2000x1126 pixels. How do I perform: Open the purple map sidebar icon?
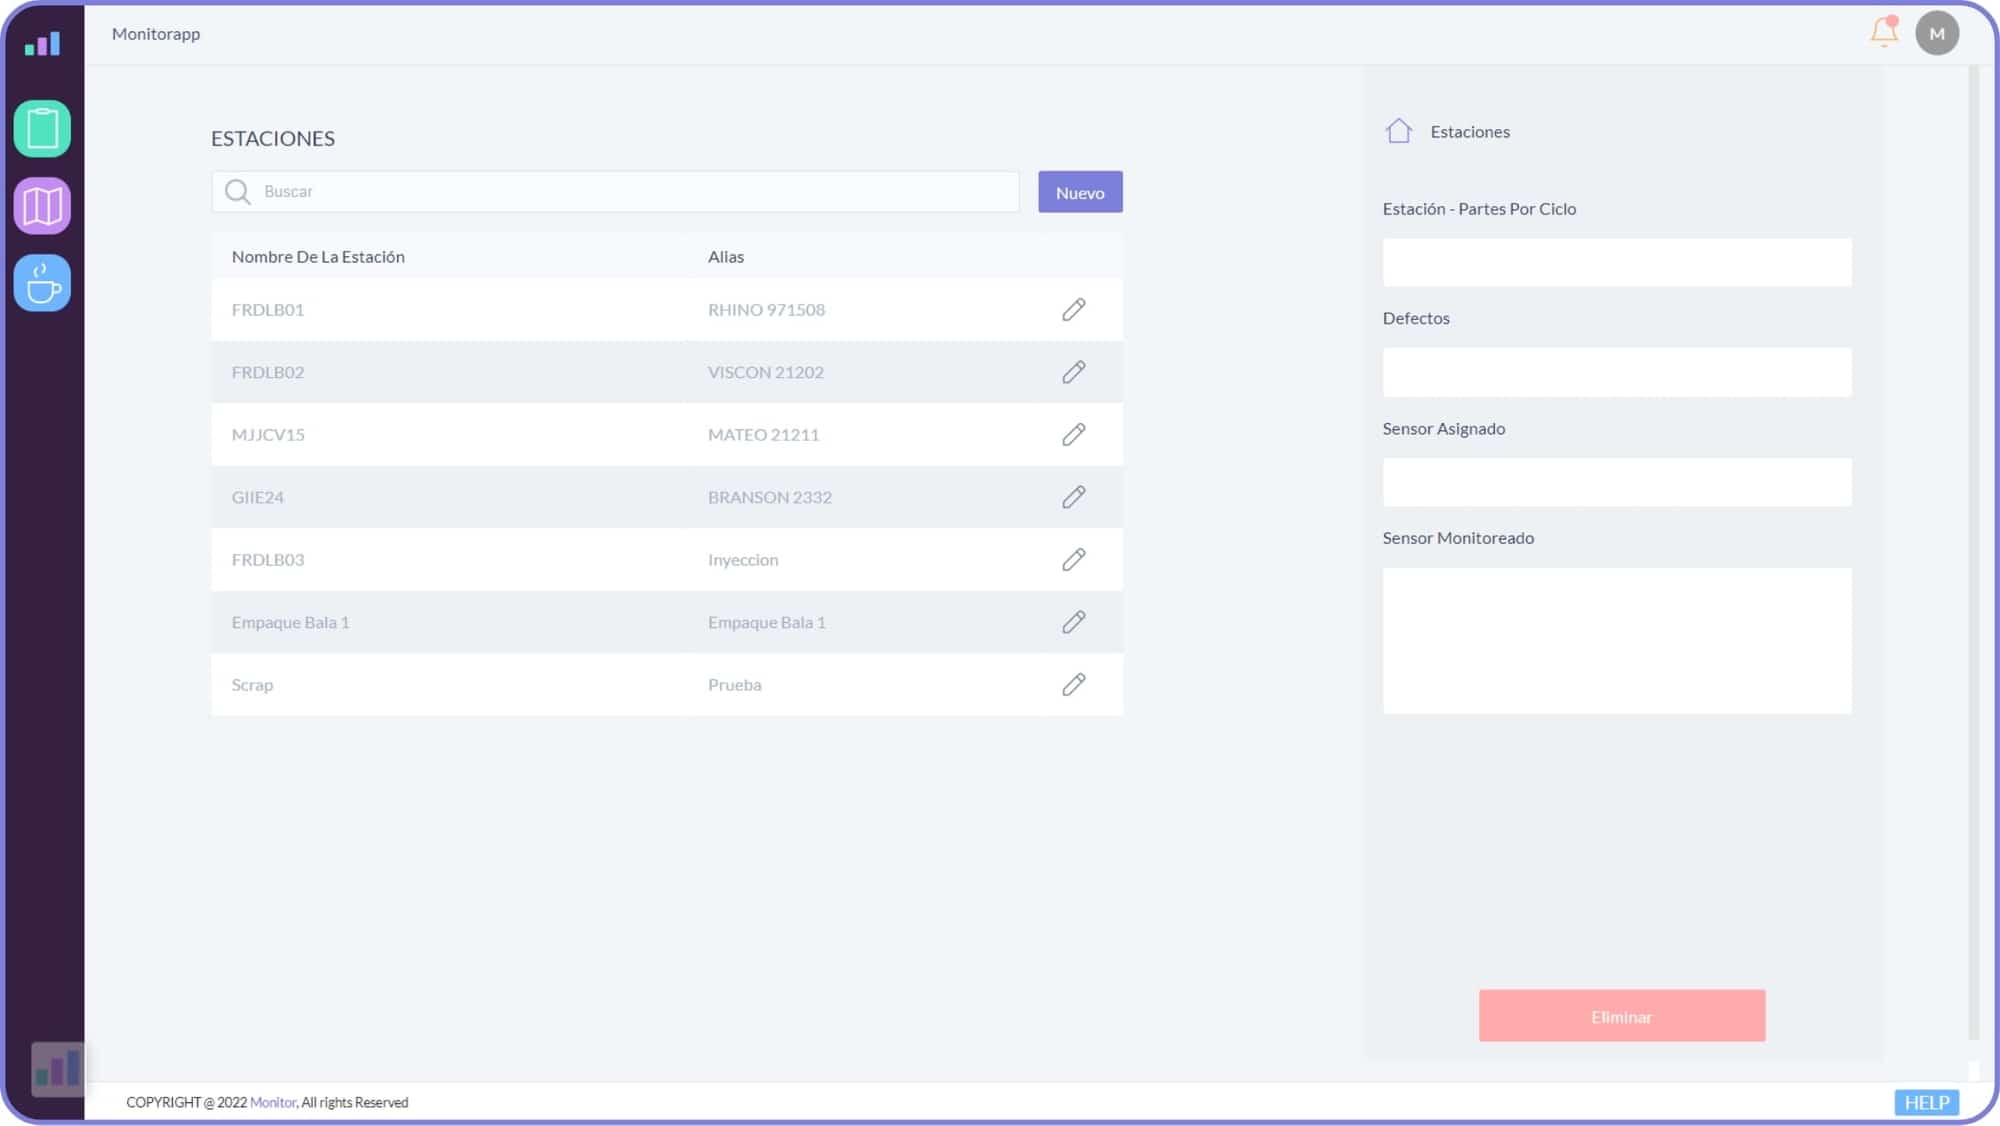(42, 206)
